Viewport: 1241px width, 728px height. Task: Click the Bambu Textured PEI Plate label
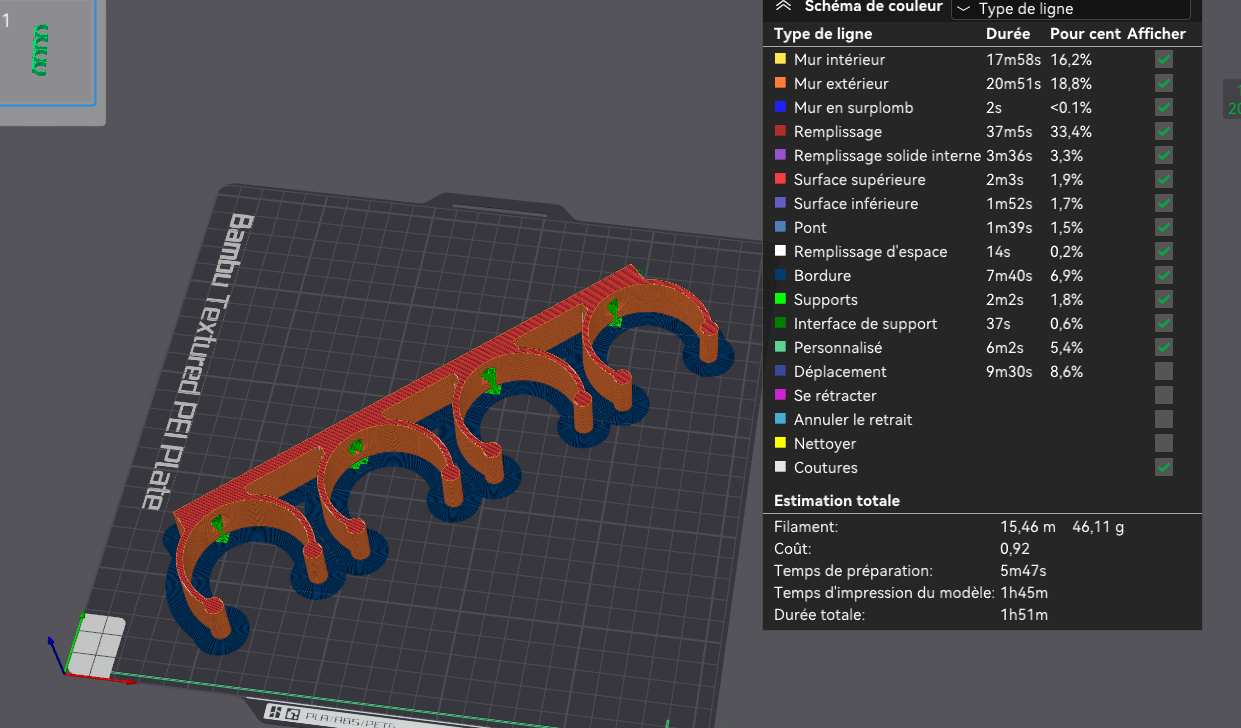click(x=198, y=362)
